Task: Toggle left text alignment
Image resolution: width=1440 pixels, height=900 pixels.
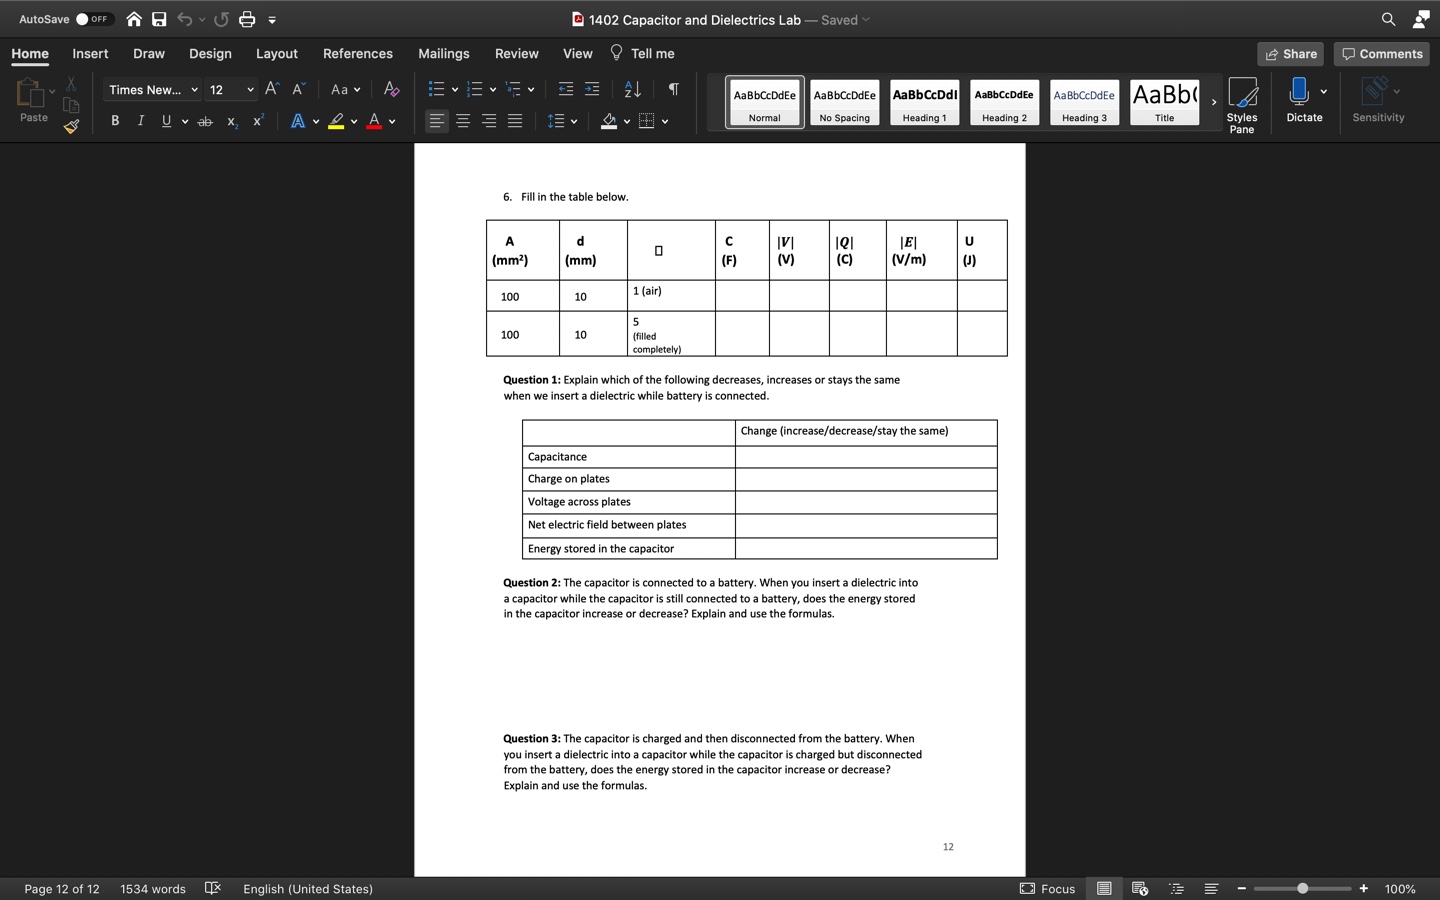Action: (x=437, y=121)
